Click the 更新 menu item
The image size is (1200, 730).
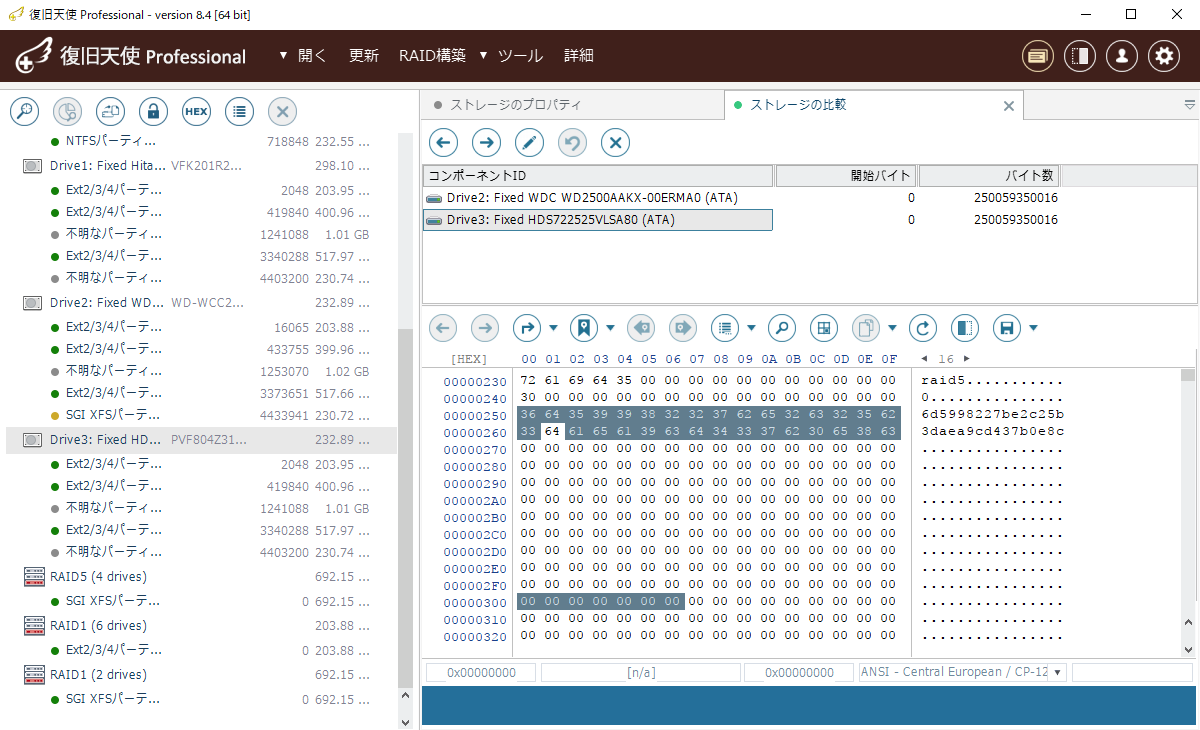pyautogui.click(x=364, y=56)
